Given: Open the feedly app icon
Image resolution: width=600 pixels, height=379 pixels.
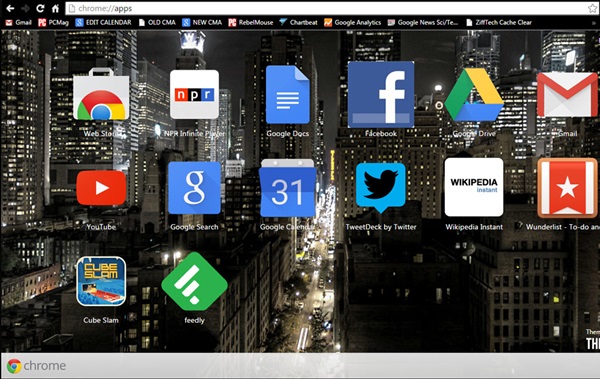Looking at the screenshot, I should click(x=194, y=281).
